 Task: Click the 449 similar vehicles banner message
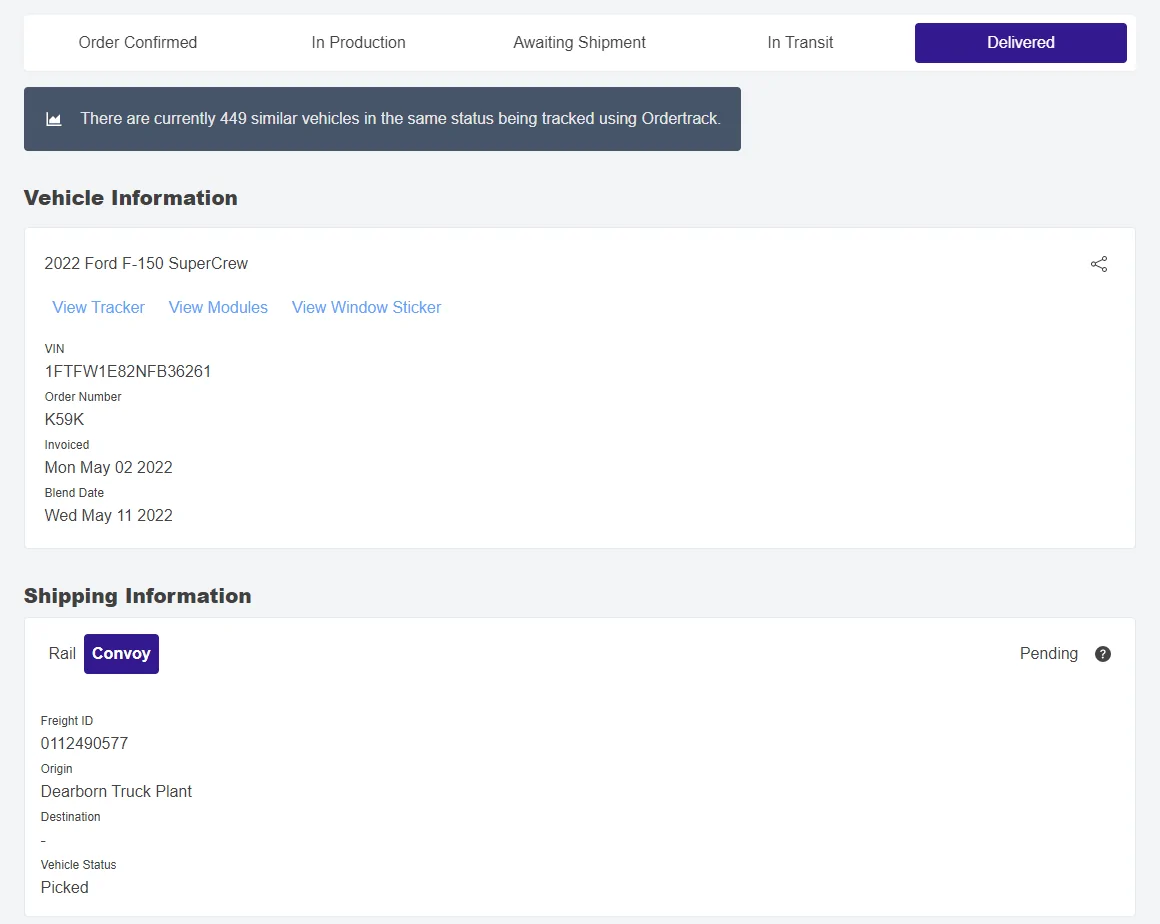pos(400,119)
